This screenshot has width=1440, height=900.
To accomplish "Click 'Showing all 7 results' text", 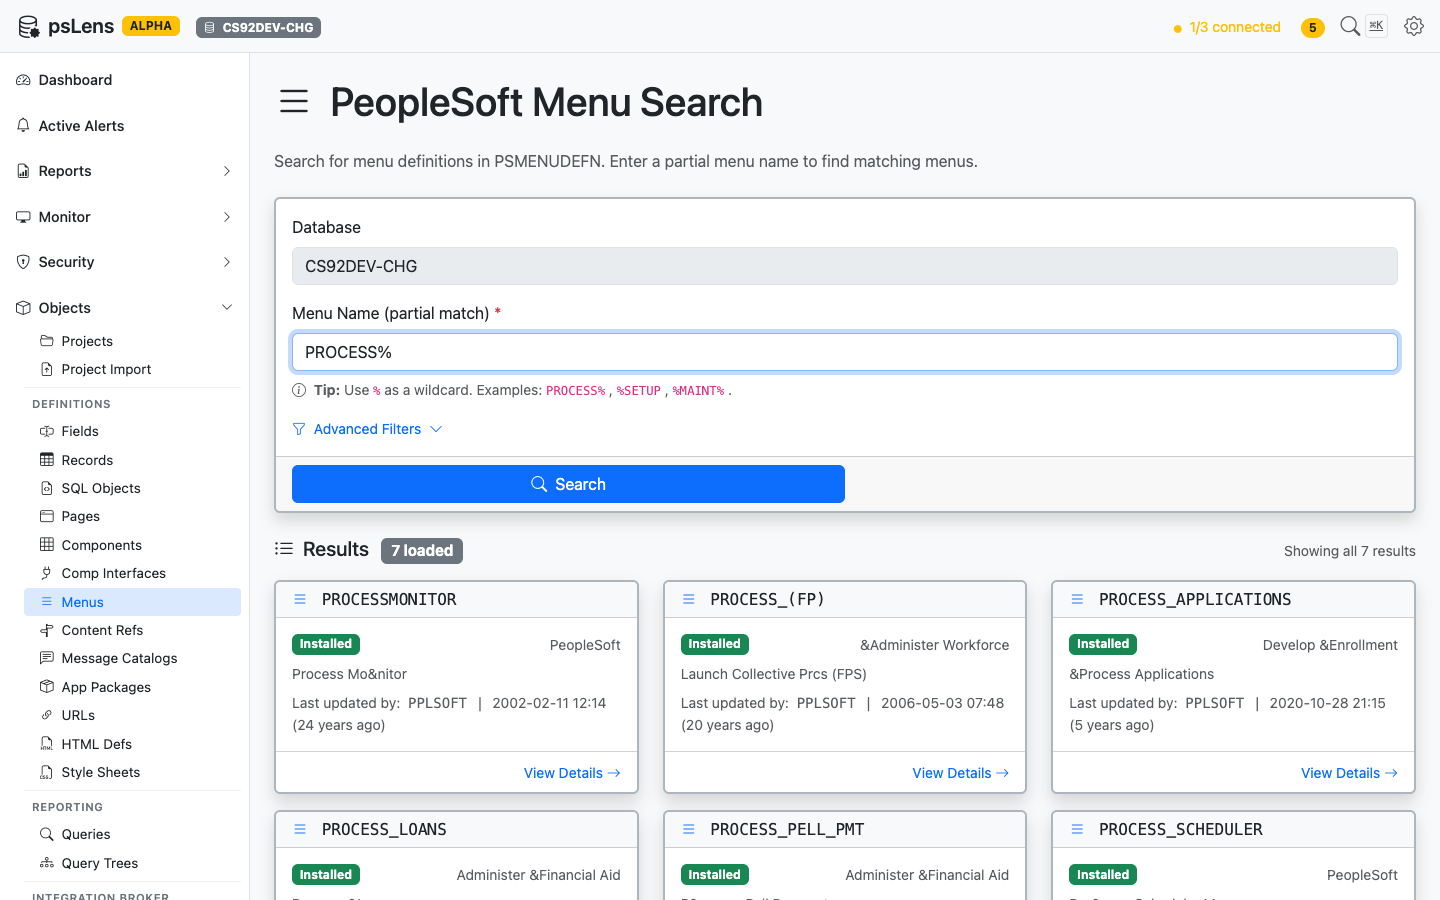I will click(1350, 551).
